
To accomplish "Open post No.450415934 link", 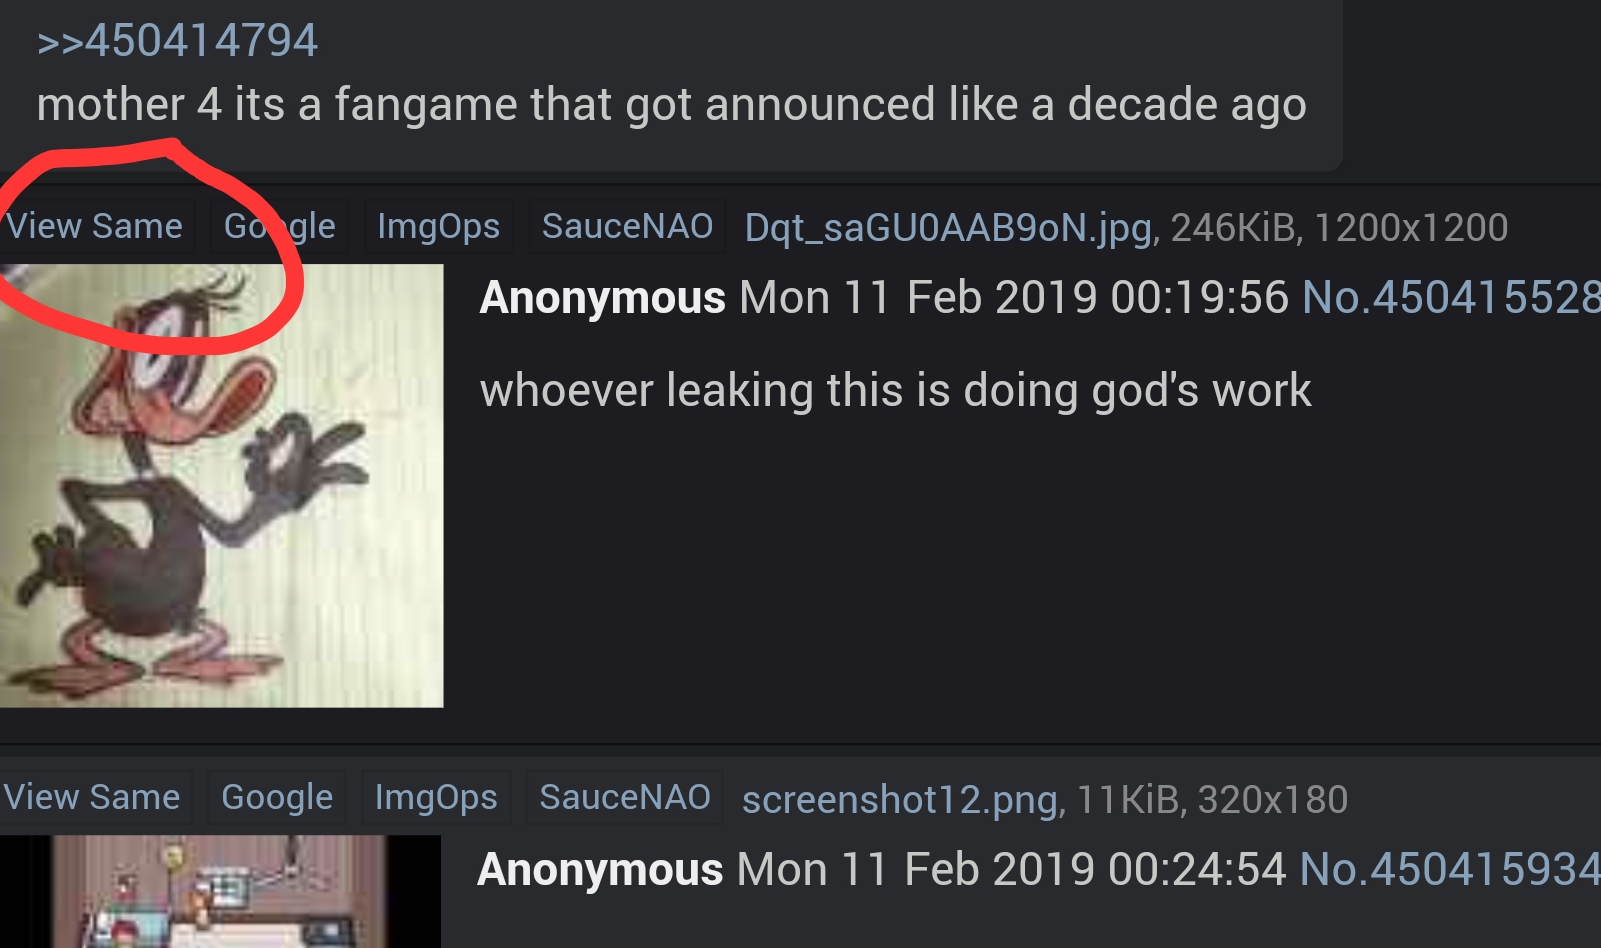I will click(1450, 869).
